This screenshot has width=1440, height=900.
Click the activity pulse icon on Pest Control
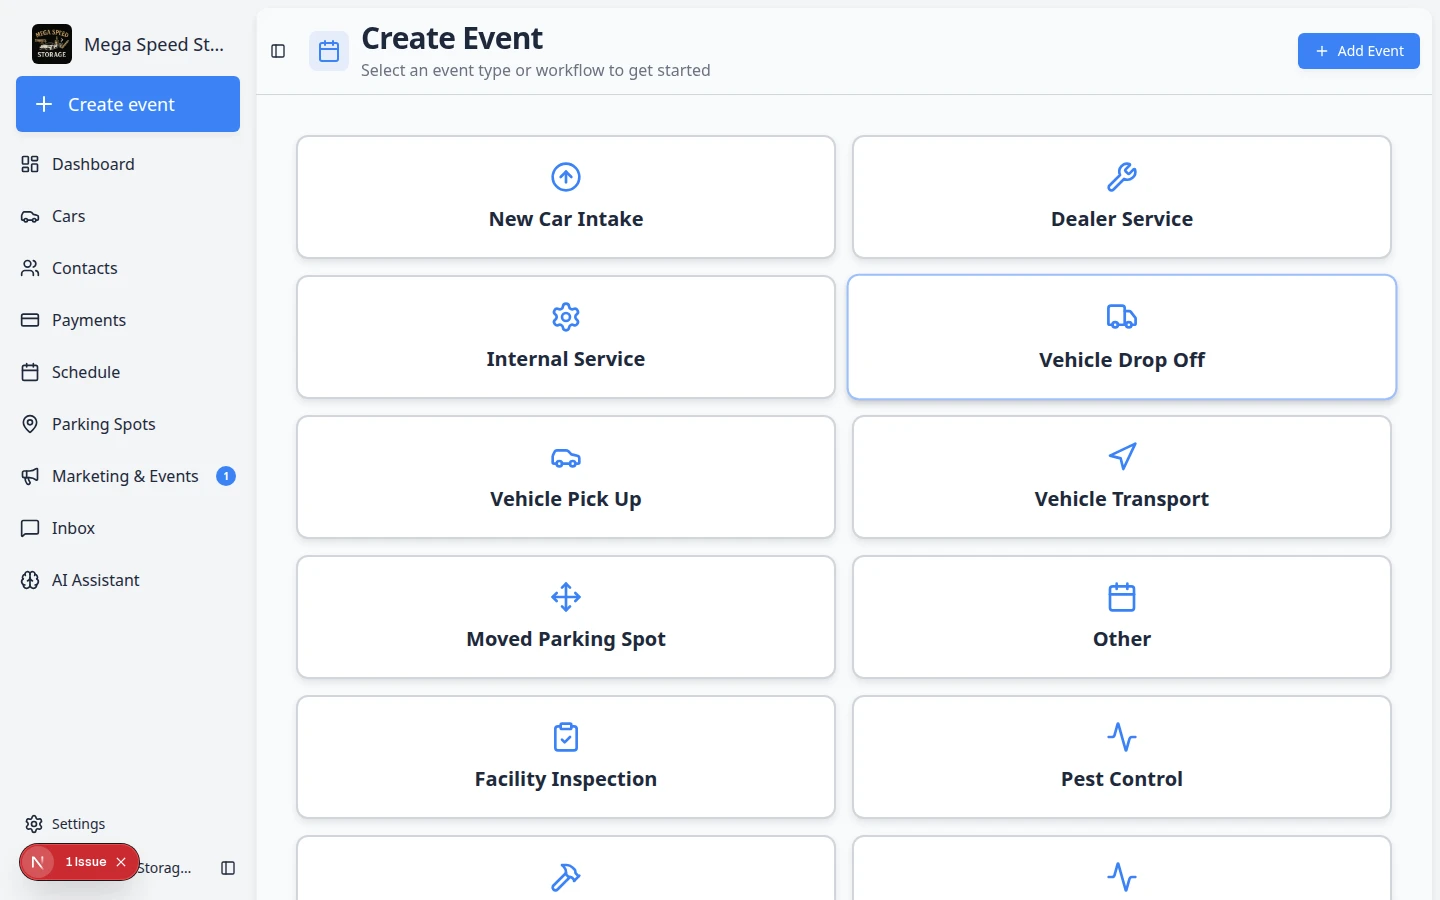[x=1122, y=737]
